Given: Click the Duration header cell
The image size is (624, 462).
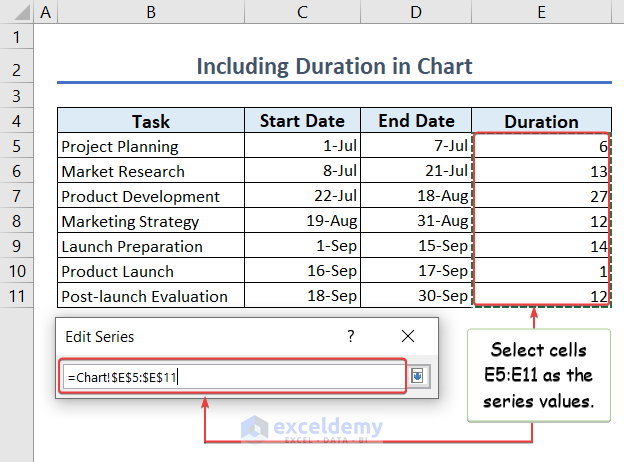Looking at the screenshot, I should click(x=541, y=121).
